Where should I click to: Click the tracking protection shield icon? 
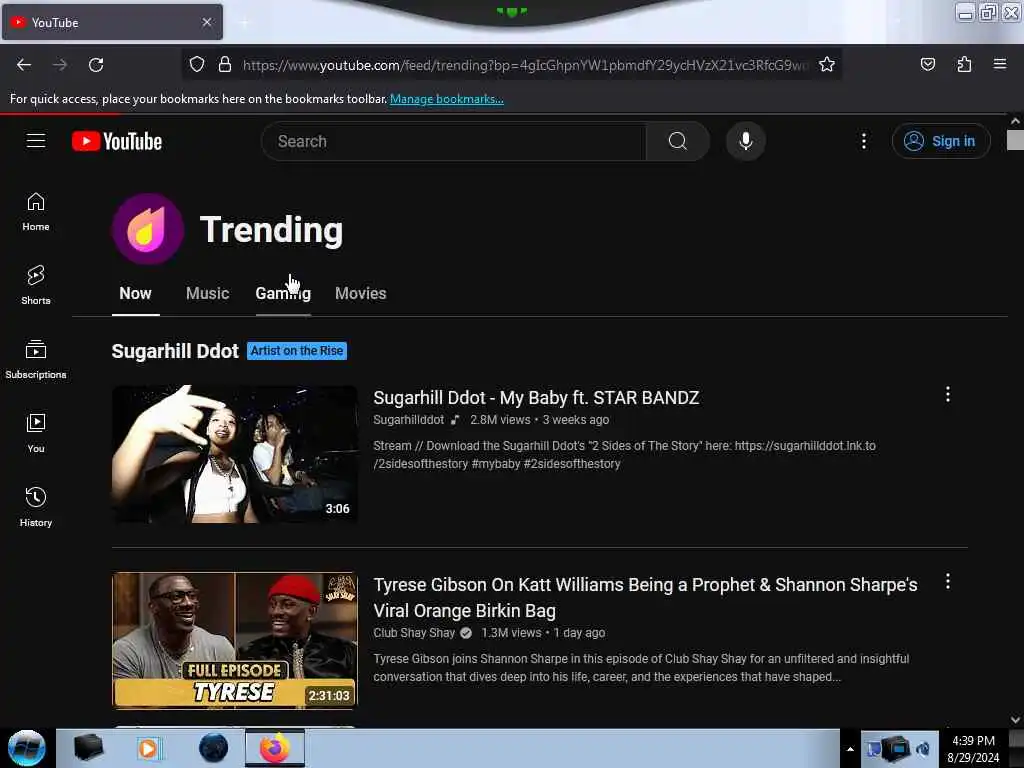[197, 64]
